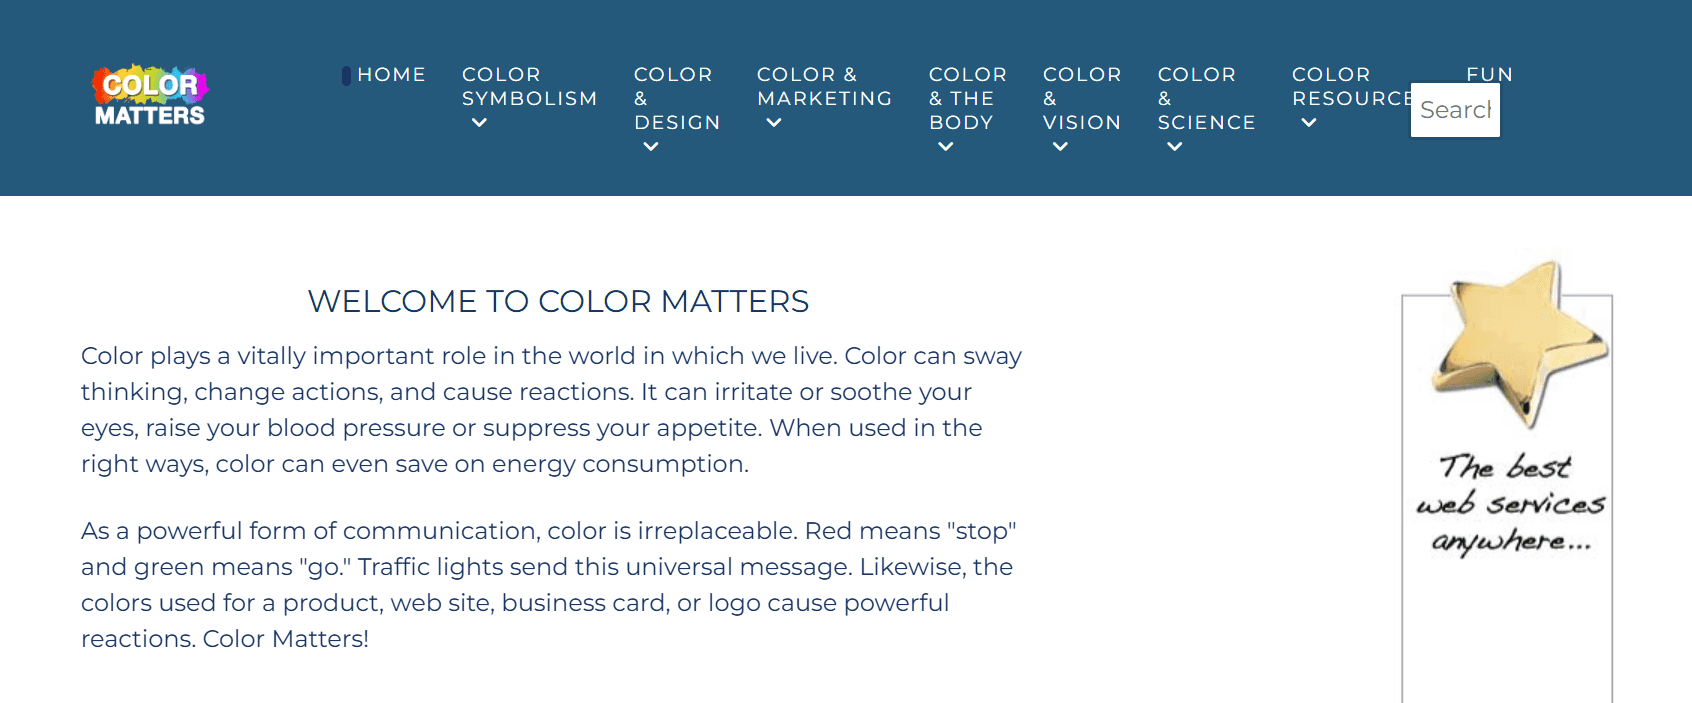Expand the Color Symbolism dropdown chevron
1692x703 pixels.
479,122
